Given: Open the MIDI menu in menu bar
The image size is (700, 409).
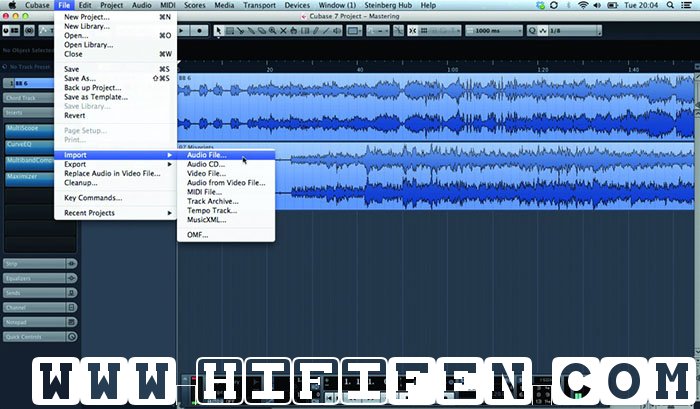Looking at the screenshot, I should [167, 5].
